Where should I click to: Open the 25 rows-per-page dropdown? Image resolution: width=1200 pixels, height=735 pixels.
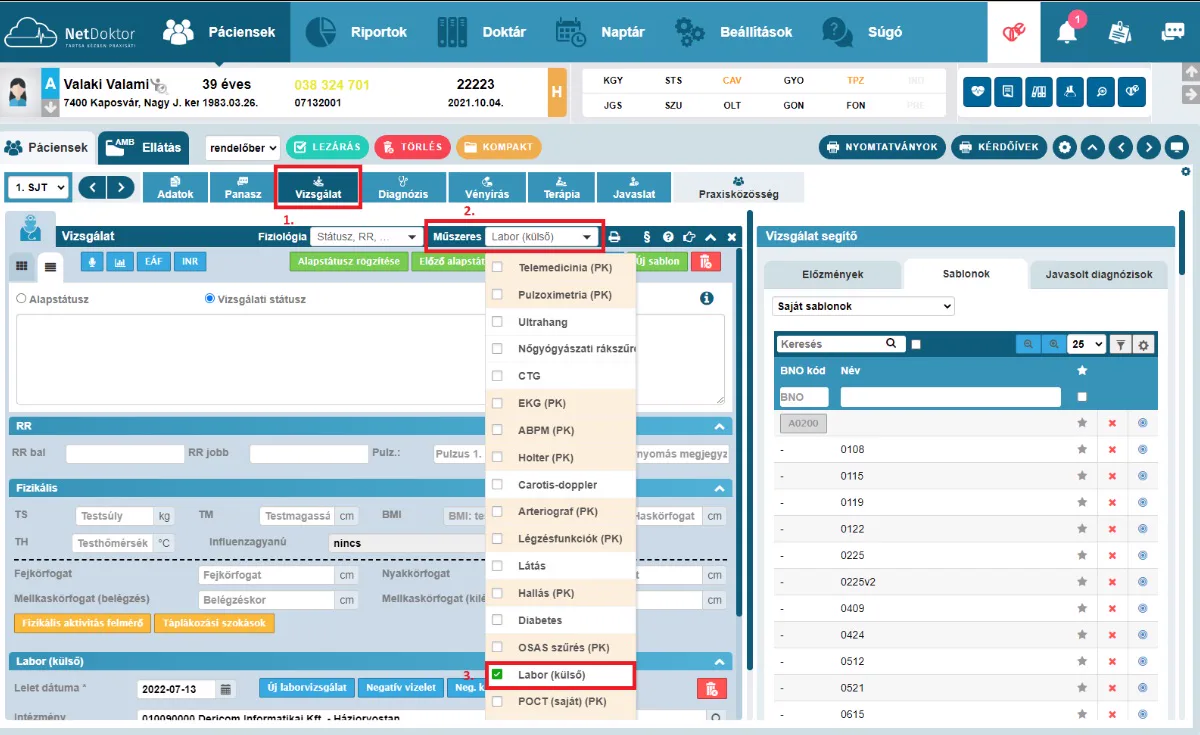tap(1087, 344)
